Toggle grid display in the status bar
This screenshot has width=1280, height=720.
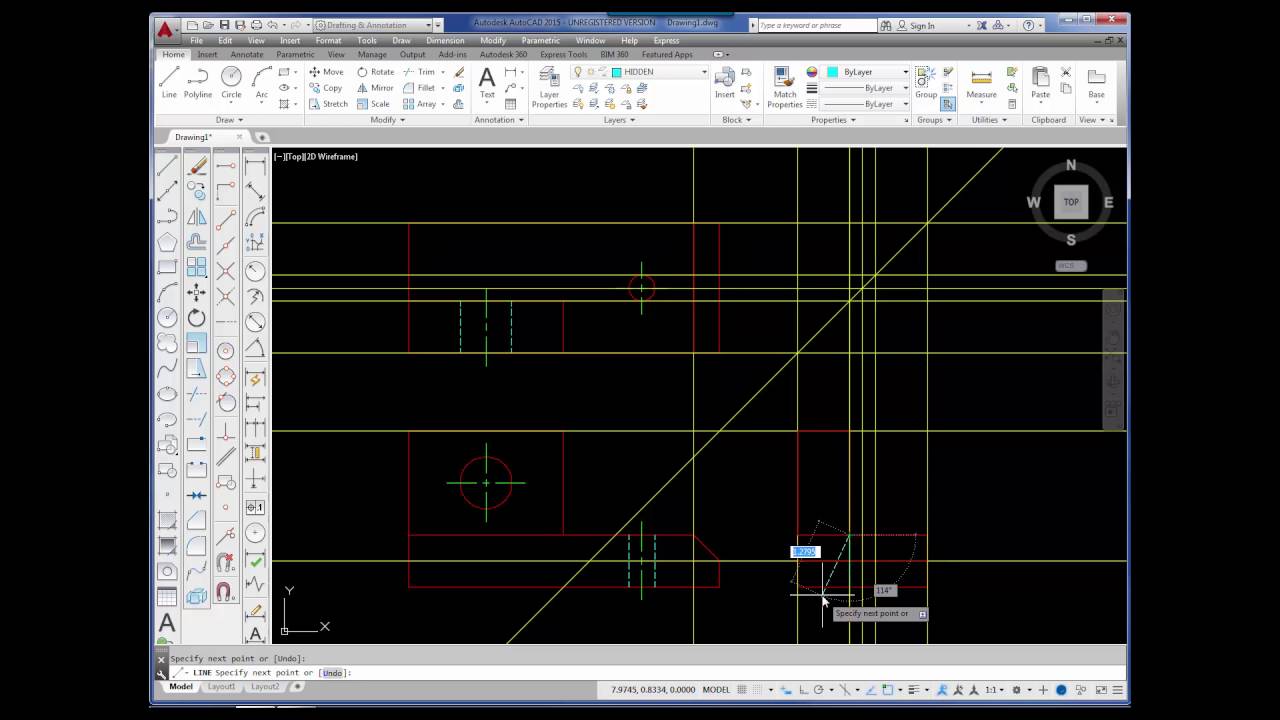[742, 690]
